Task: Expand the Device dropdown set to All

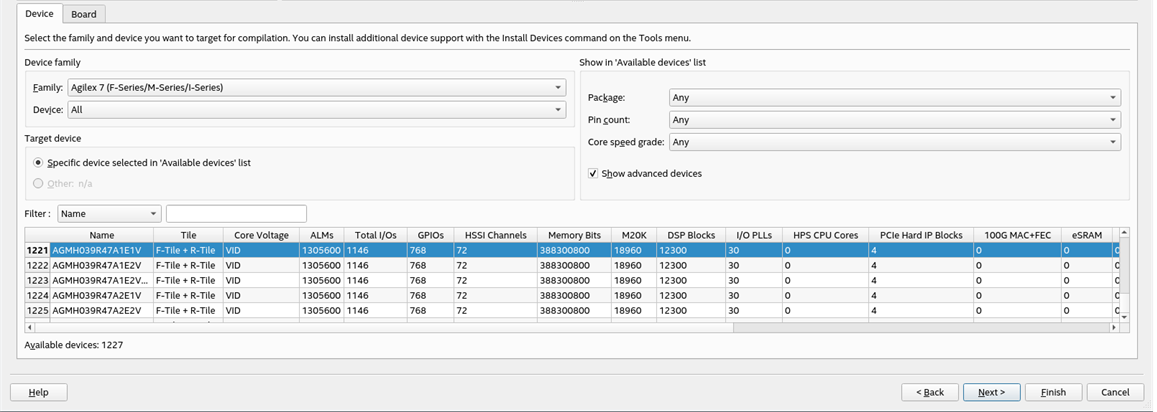Action: point(316,110)
